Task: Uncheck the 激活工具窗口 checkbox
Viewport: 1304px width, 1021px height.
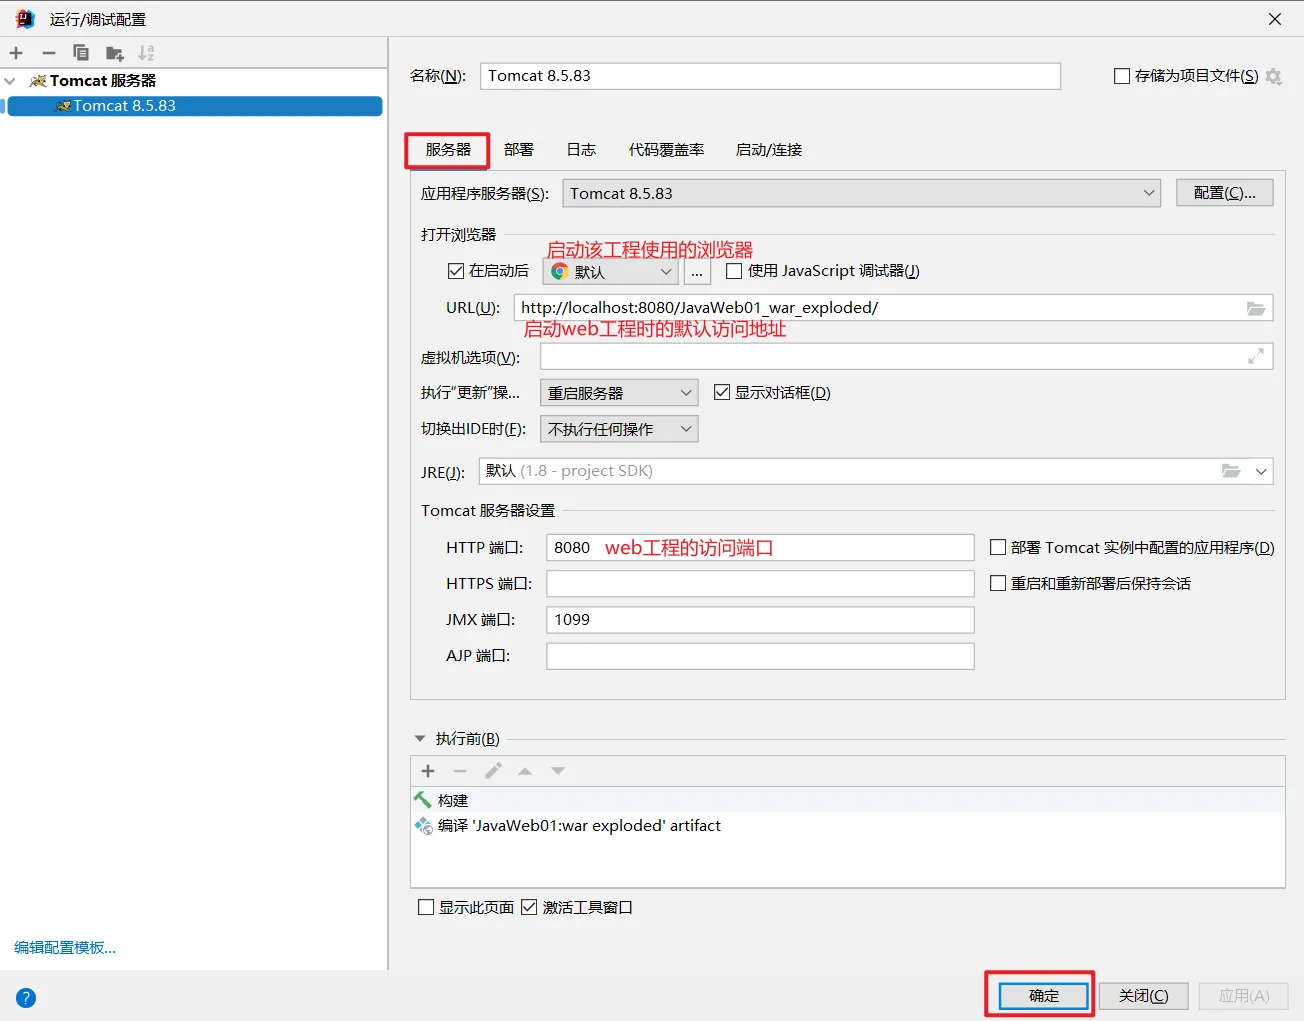Action: pos(529,907)
